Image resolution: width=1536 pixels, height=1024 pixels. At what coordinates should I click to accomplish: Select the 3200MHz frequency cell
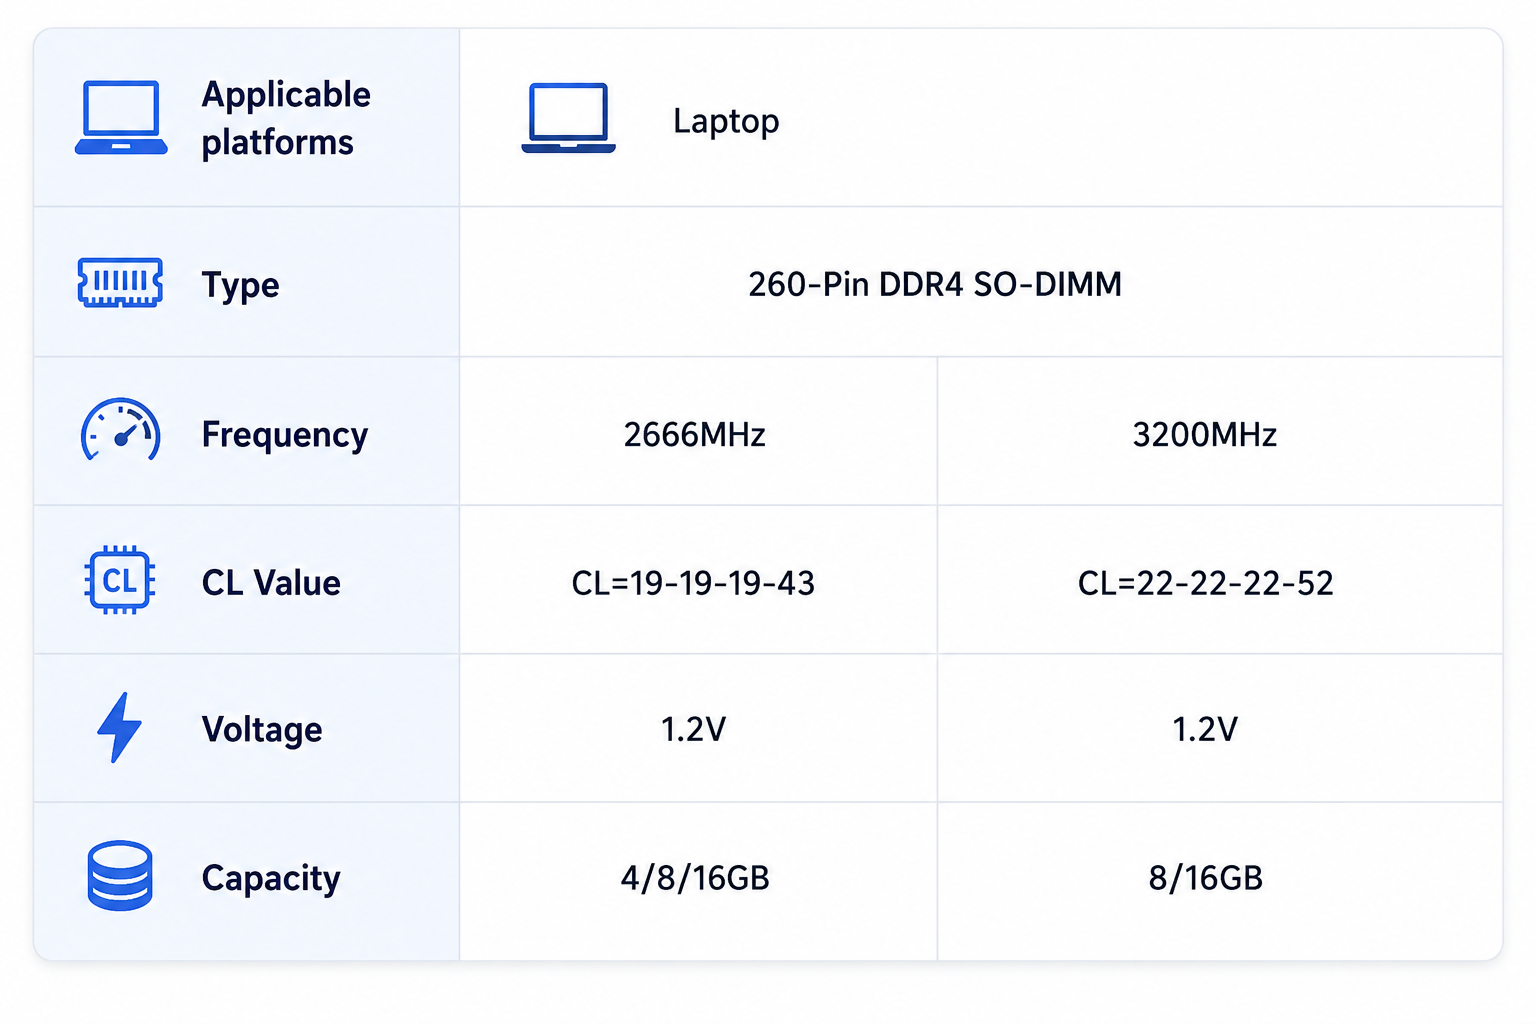pyautogui.click(x=1205, y=434)
